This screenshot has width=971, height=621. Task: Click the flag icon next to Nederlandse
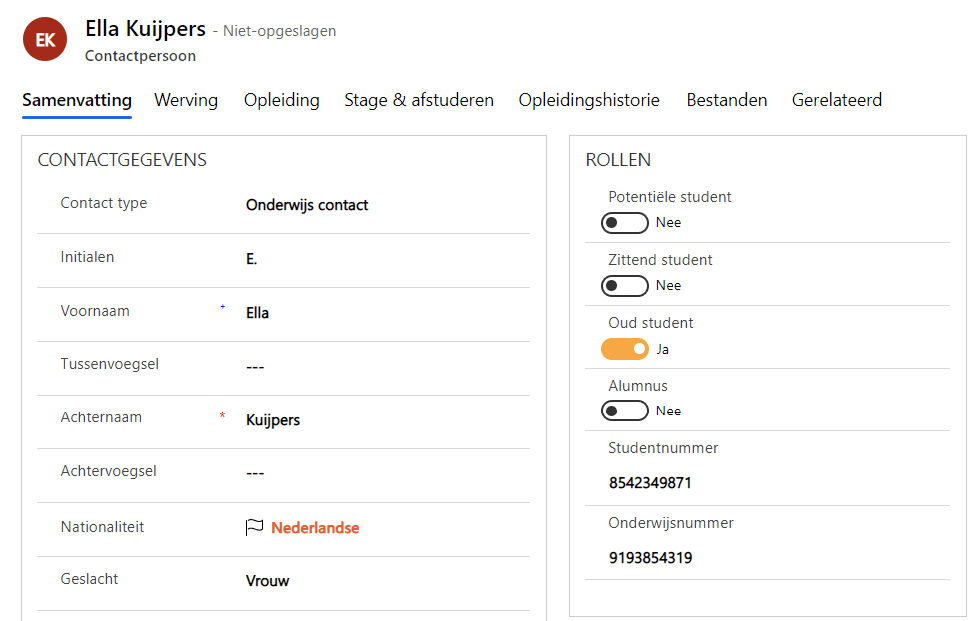click(x=255, y=527)
